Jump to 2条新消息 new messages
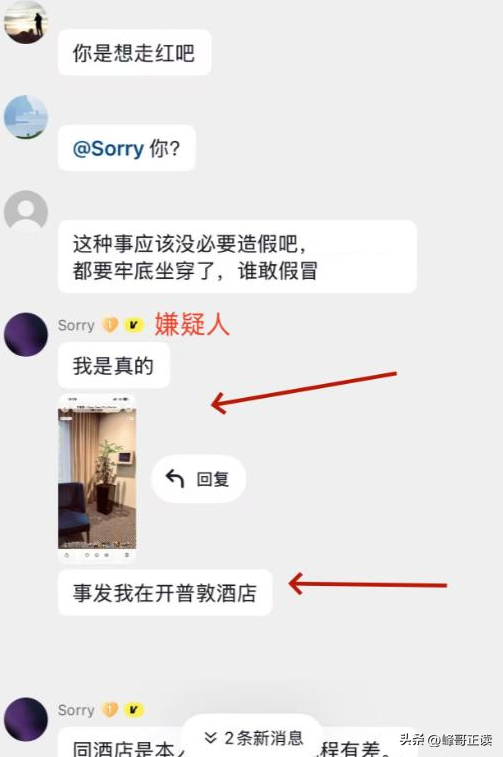Image resolution: width=503 pixels, height=757 pixels. pyautogui.click(x=252, y=738)
